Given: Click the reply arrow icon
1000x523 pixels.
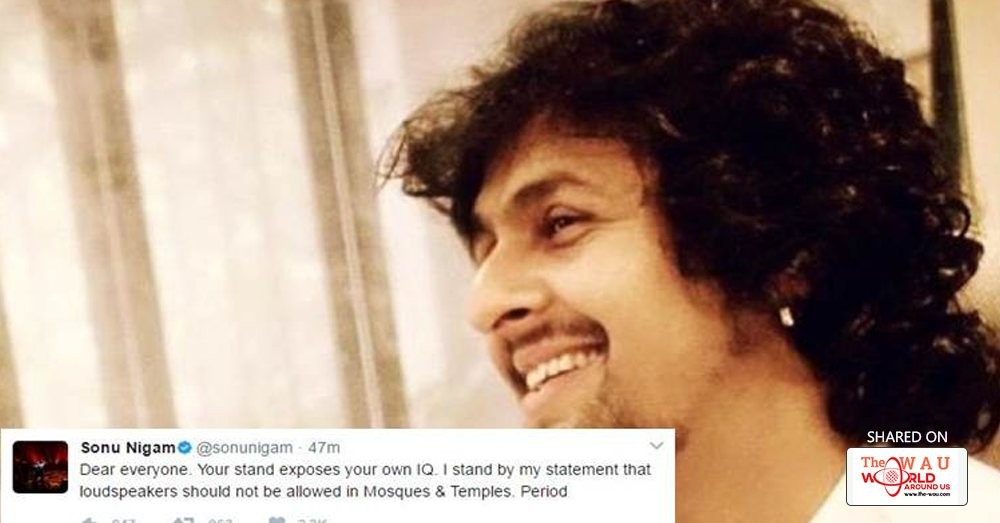Looking at the screenshot, I should 91,520.
